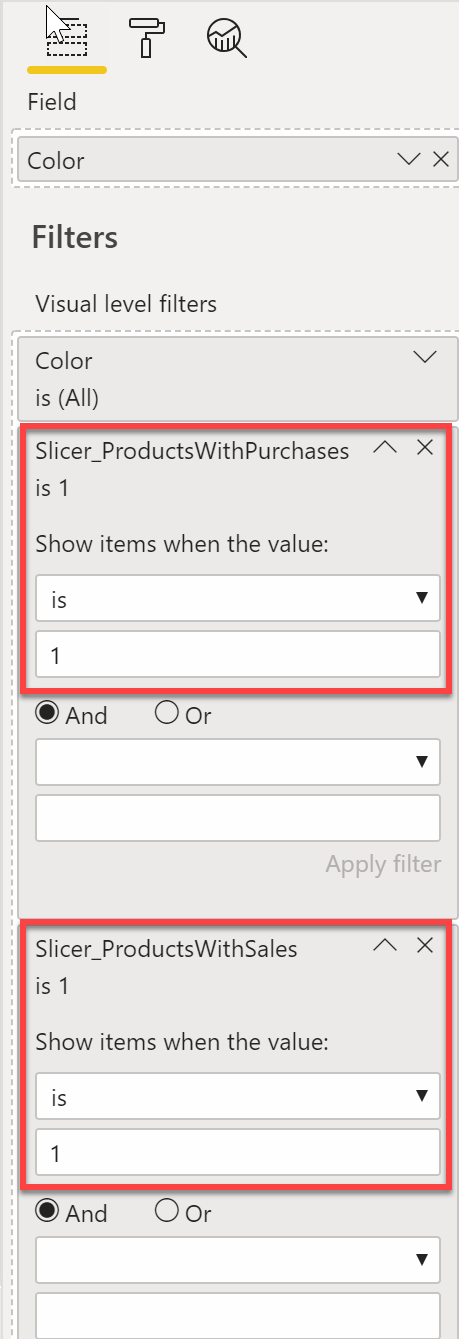Remove Slicer_ProductsWithSales filter
The height and width of the screenshot is (1339, 459).
[425, 945]
